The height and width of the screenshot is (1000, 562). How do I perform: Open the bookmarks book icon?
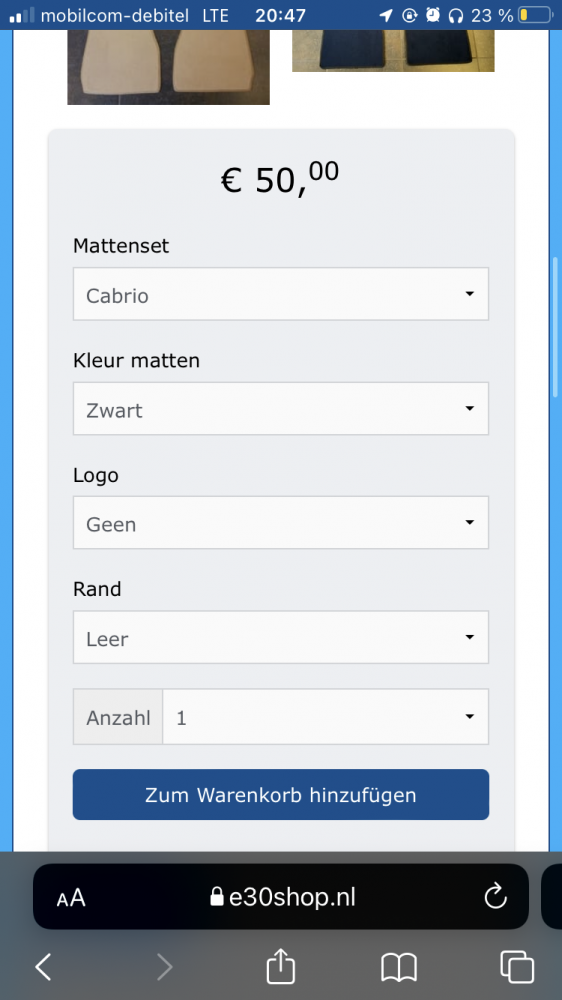pyautogui.click(x=399, y=967)
